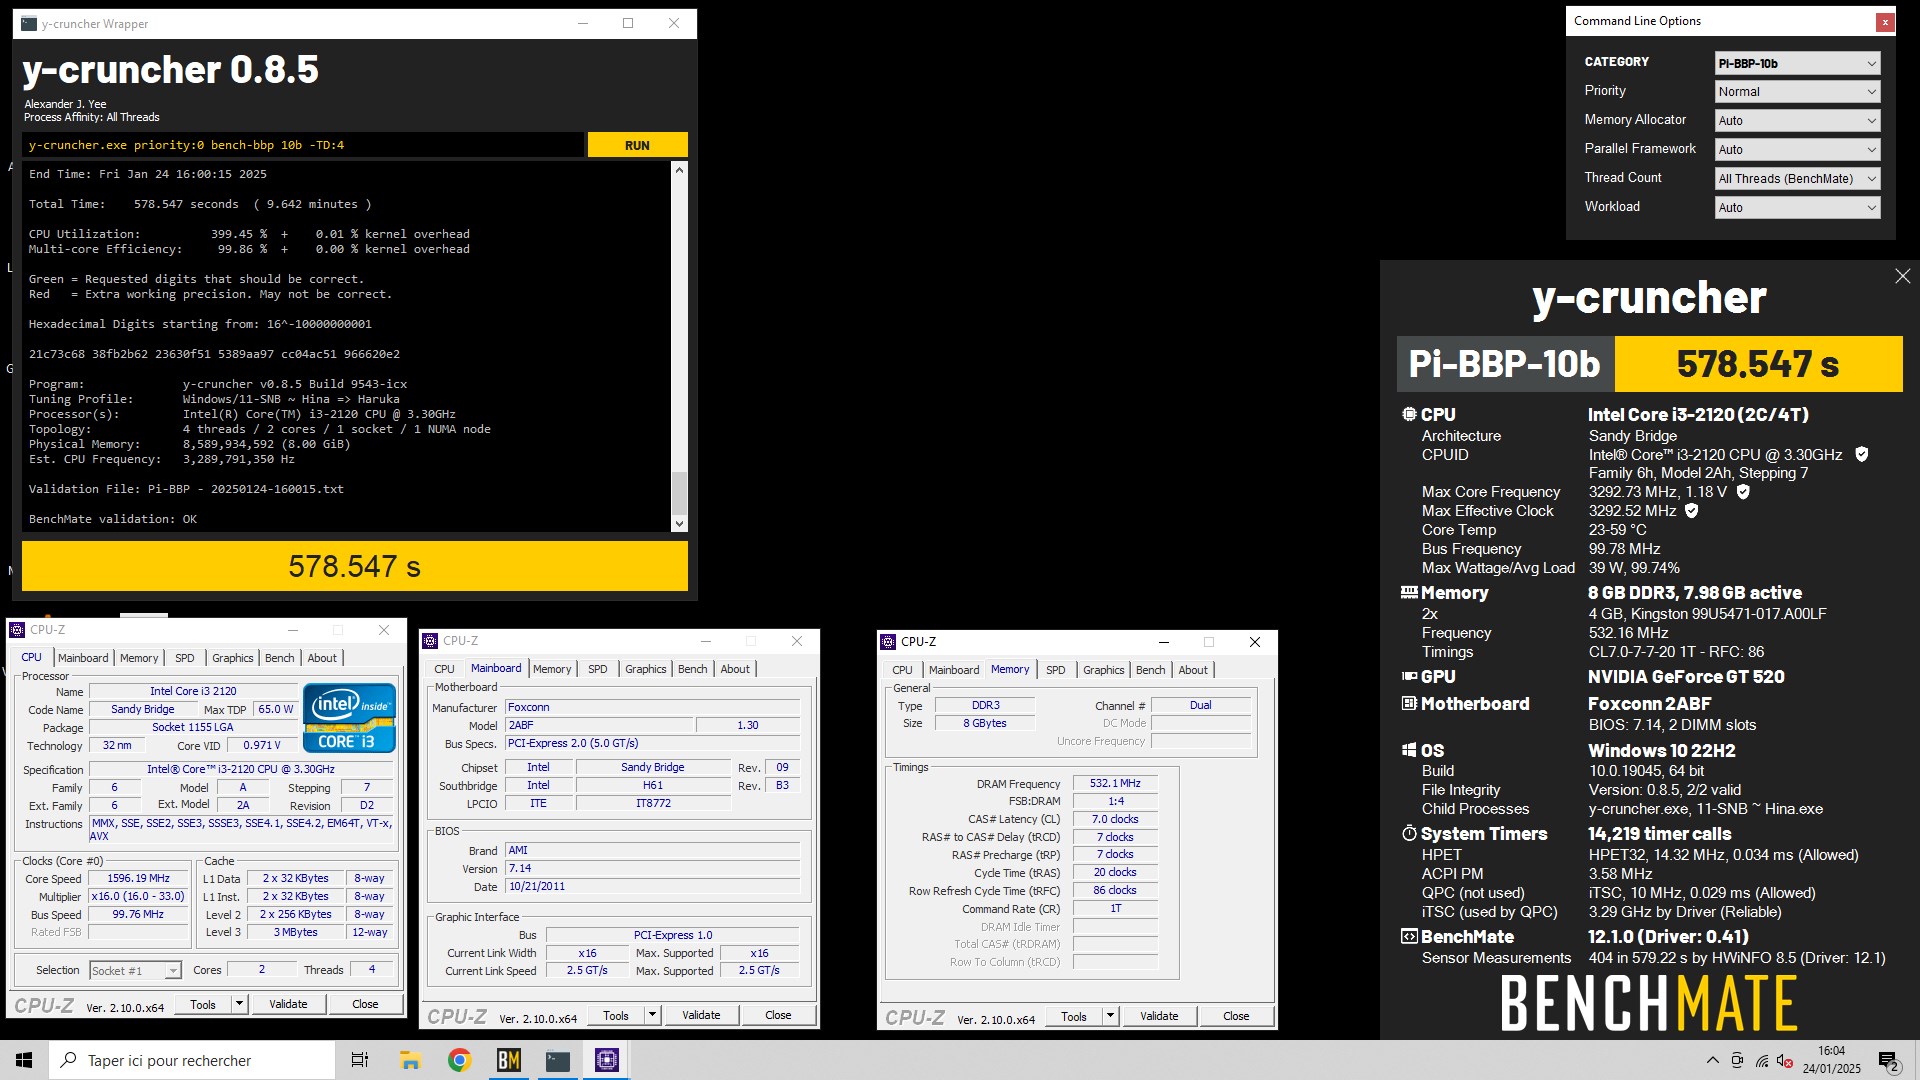Click the Windows Start button
Image resolution: width=1920 pixels, height=1080 pixels.
click(x=24, y=1060)
